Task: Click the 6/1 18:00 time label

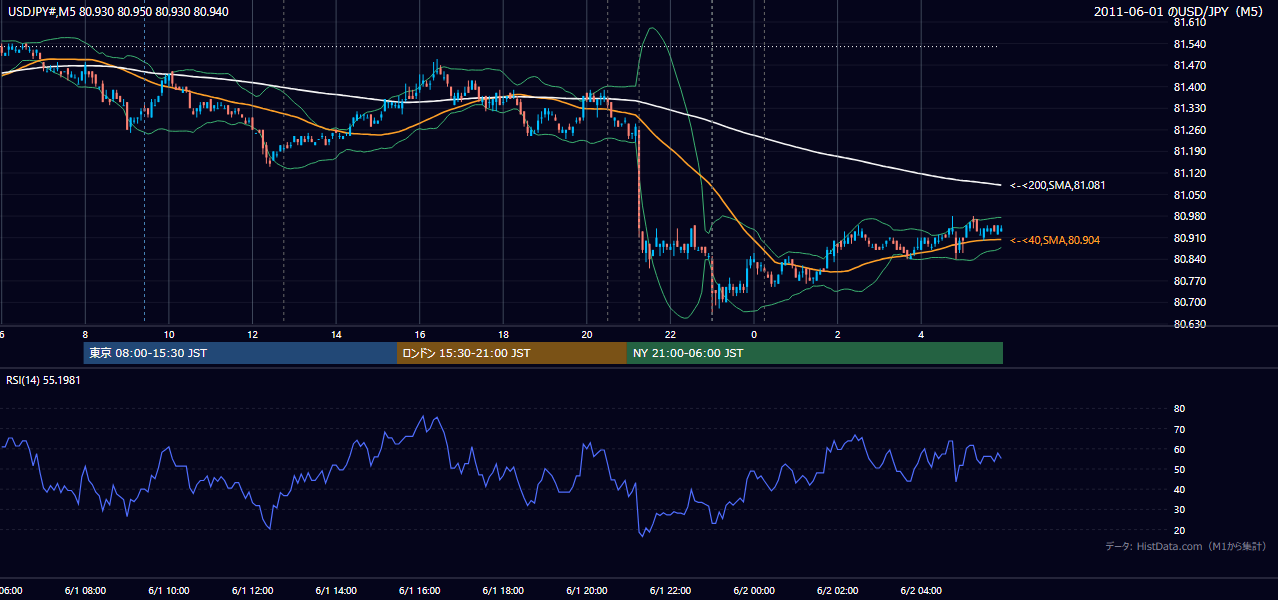Action: (503, 591)
